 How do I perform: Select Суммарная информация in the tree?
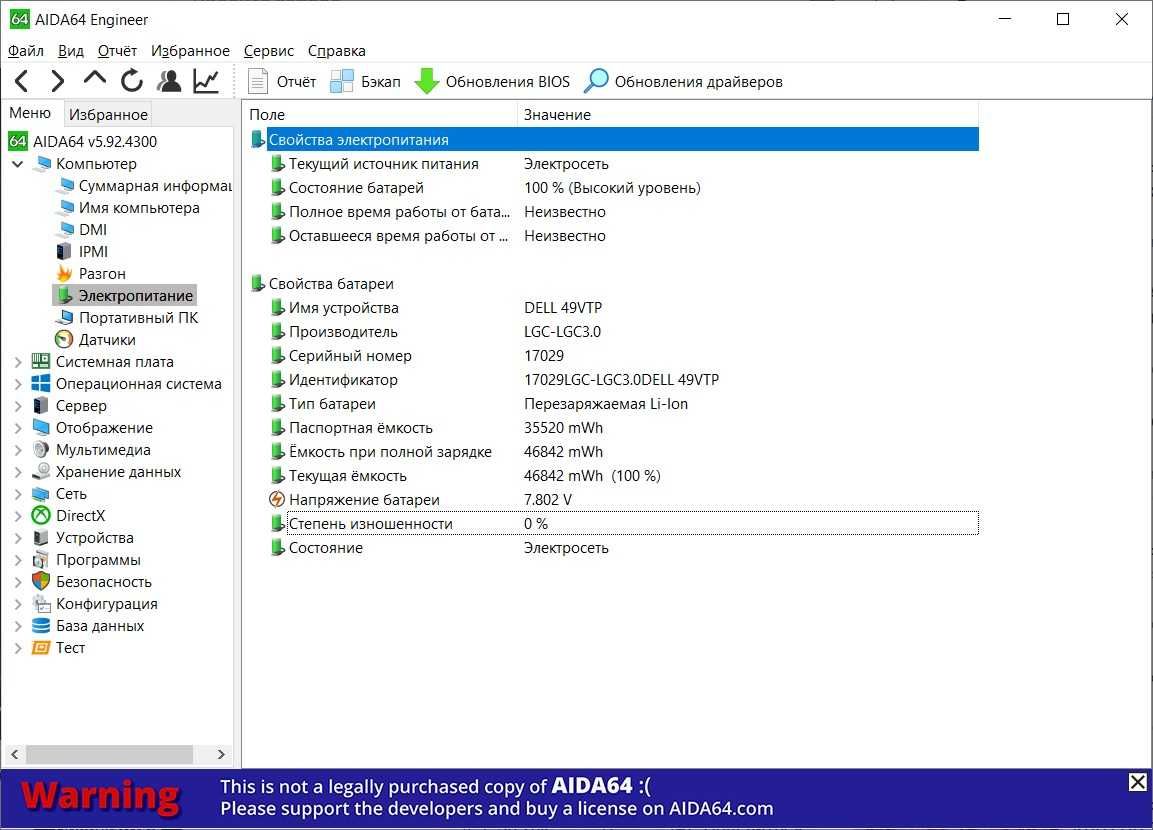pyautogui.click(x=146, y=186)
